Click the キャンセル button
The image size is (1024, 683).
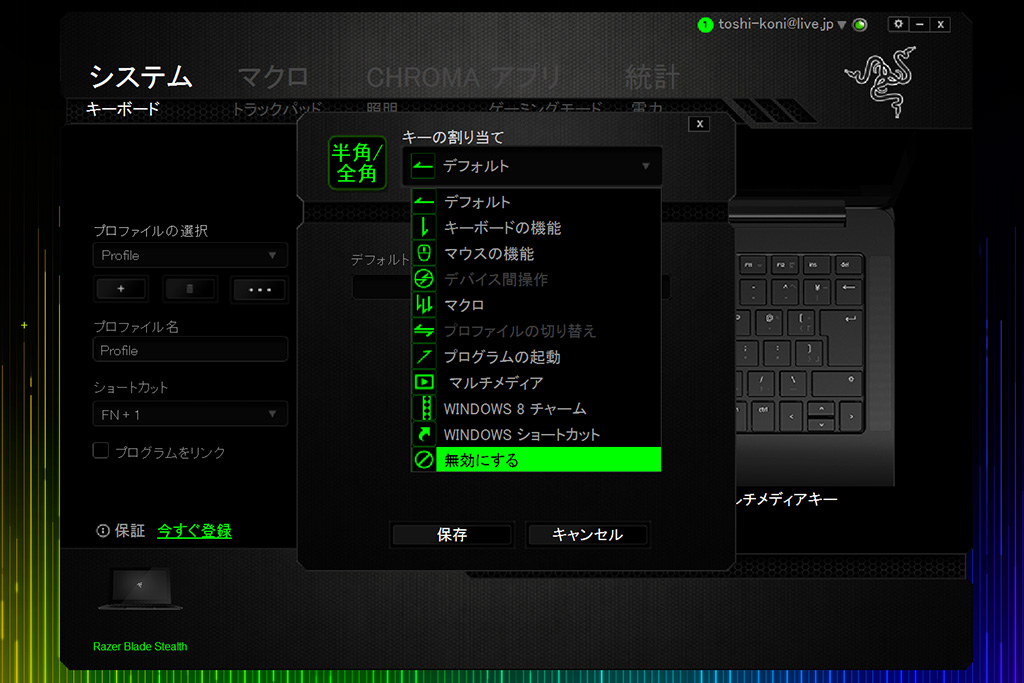[x=587, y=535]
